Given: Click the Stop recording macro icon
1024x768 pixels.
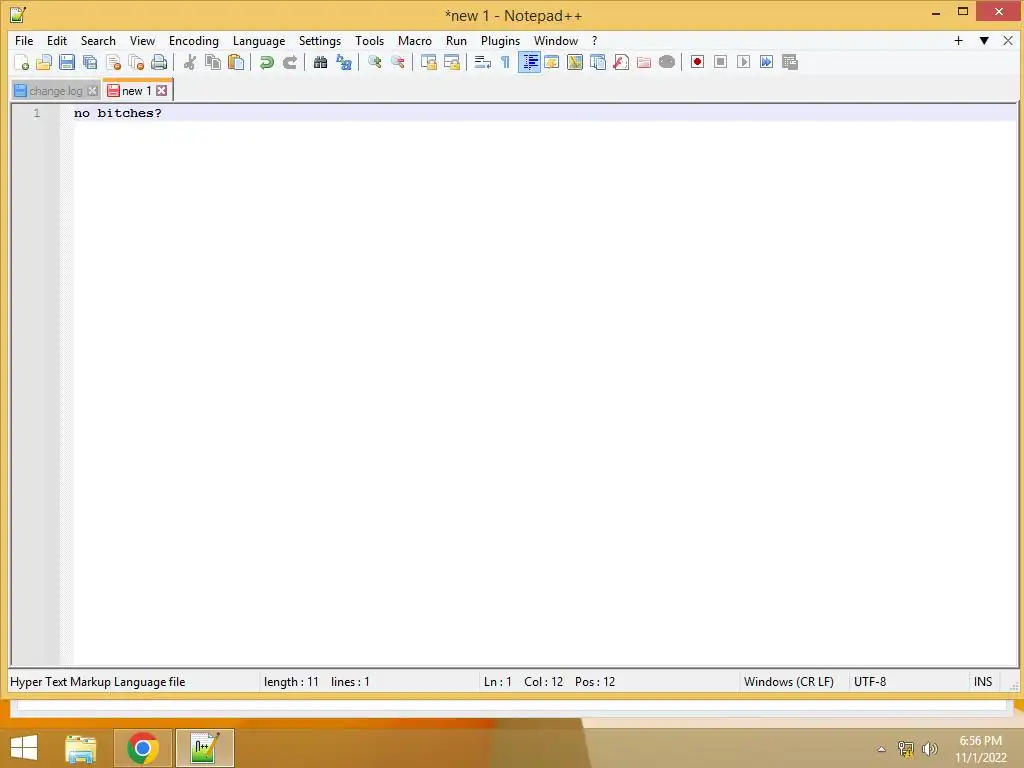Looking at the screenshot, I should tap(720, 62).
